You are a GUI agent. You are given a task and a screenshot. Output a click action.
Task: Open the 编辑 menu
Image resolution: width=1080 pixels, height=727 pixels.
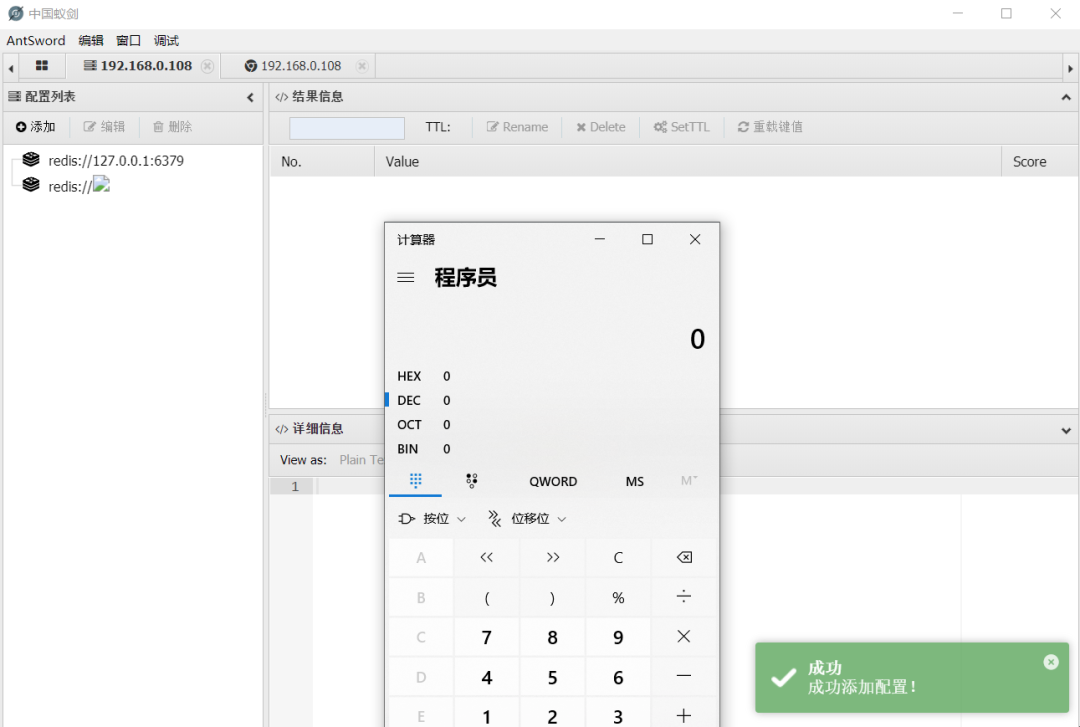pyautogui.click(x=90, y=41)
